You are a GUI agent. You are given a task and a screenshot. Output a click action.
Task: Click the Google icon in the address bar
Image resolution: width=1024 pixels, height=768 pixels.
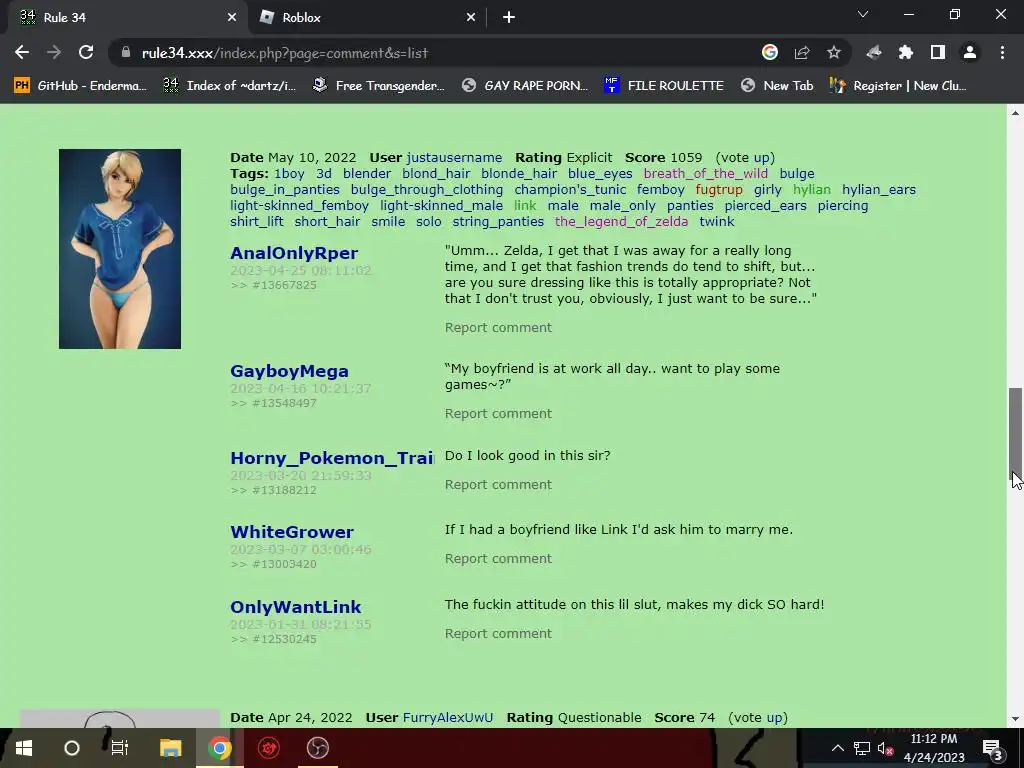[x=770, y=52]
